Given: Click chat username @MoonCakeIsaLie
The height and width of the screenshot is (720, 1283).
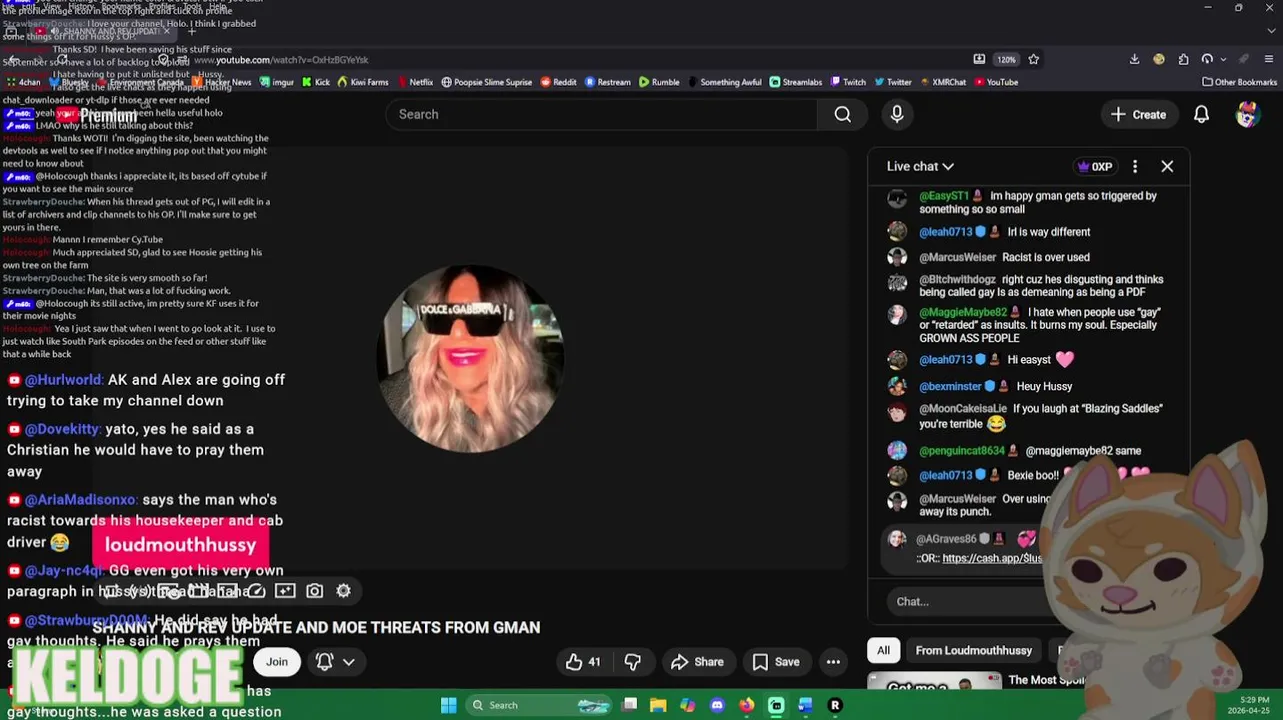Looking at the screenshot, I should (963, 409).
